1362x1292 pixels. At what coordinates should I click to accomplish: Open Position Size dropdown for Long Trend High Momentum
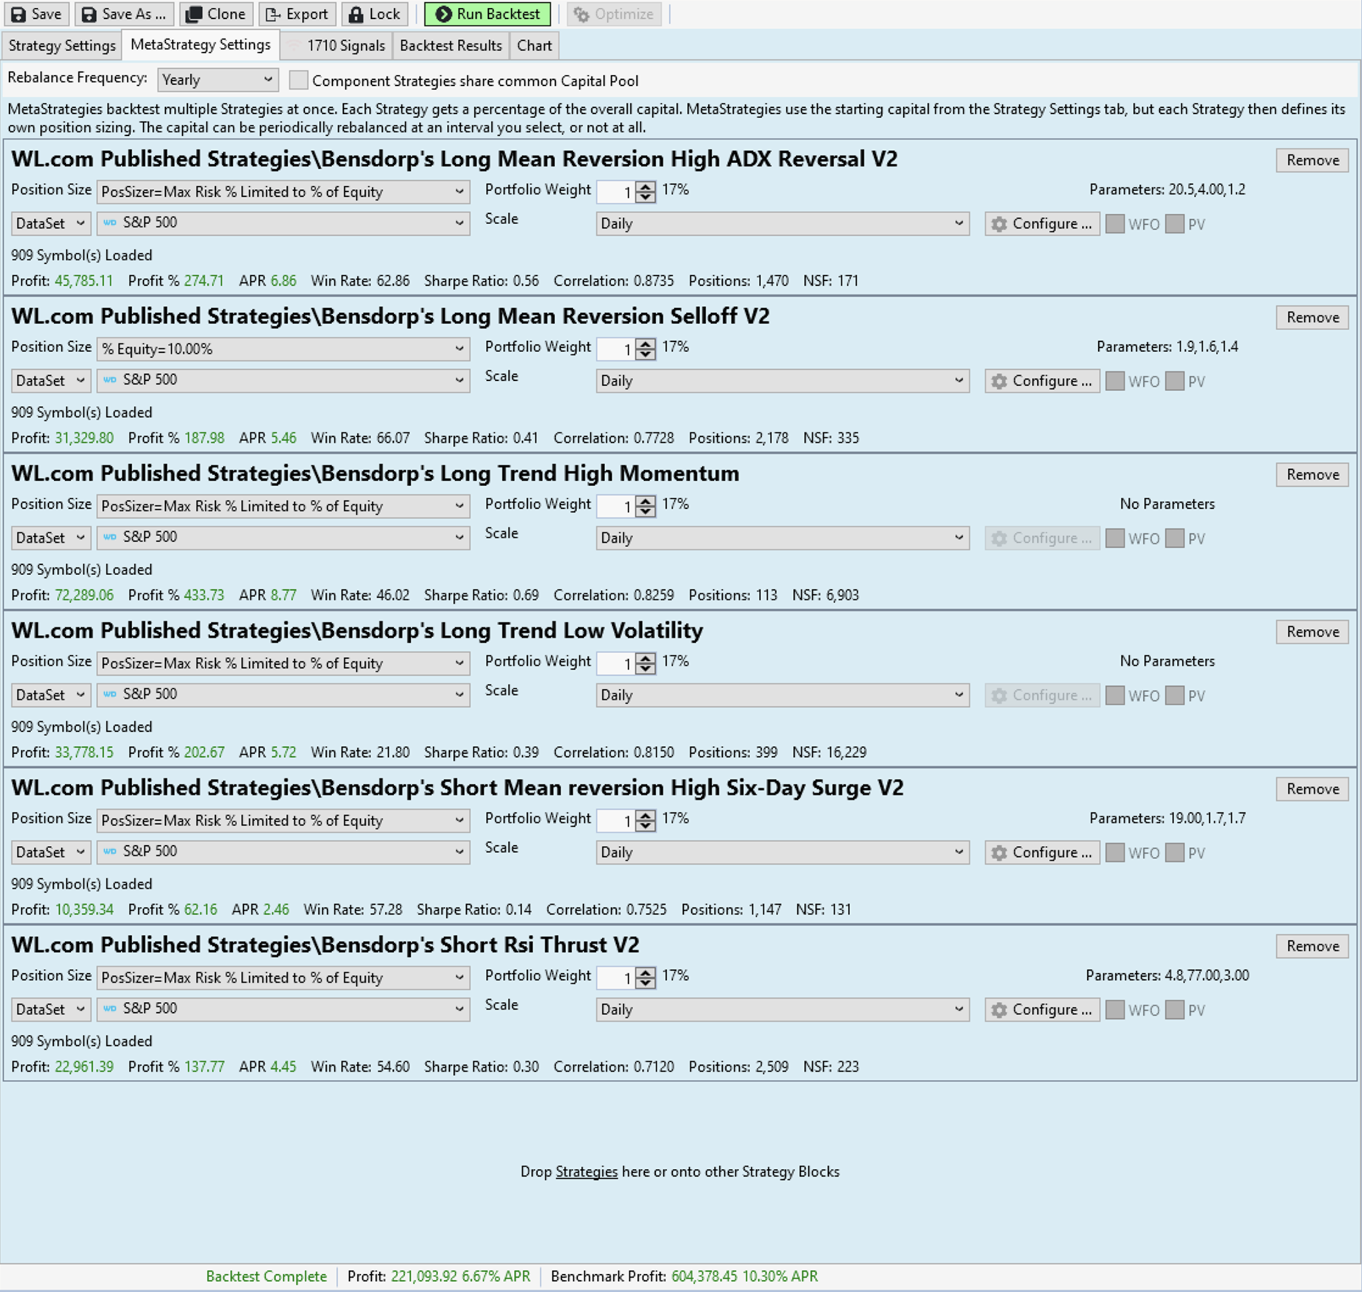pos(283,506)
